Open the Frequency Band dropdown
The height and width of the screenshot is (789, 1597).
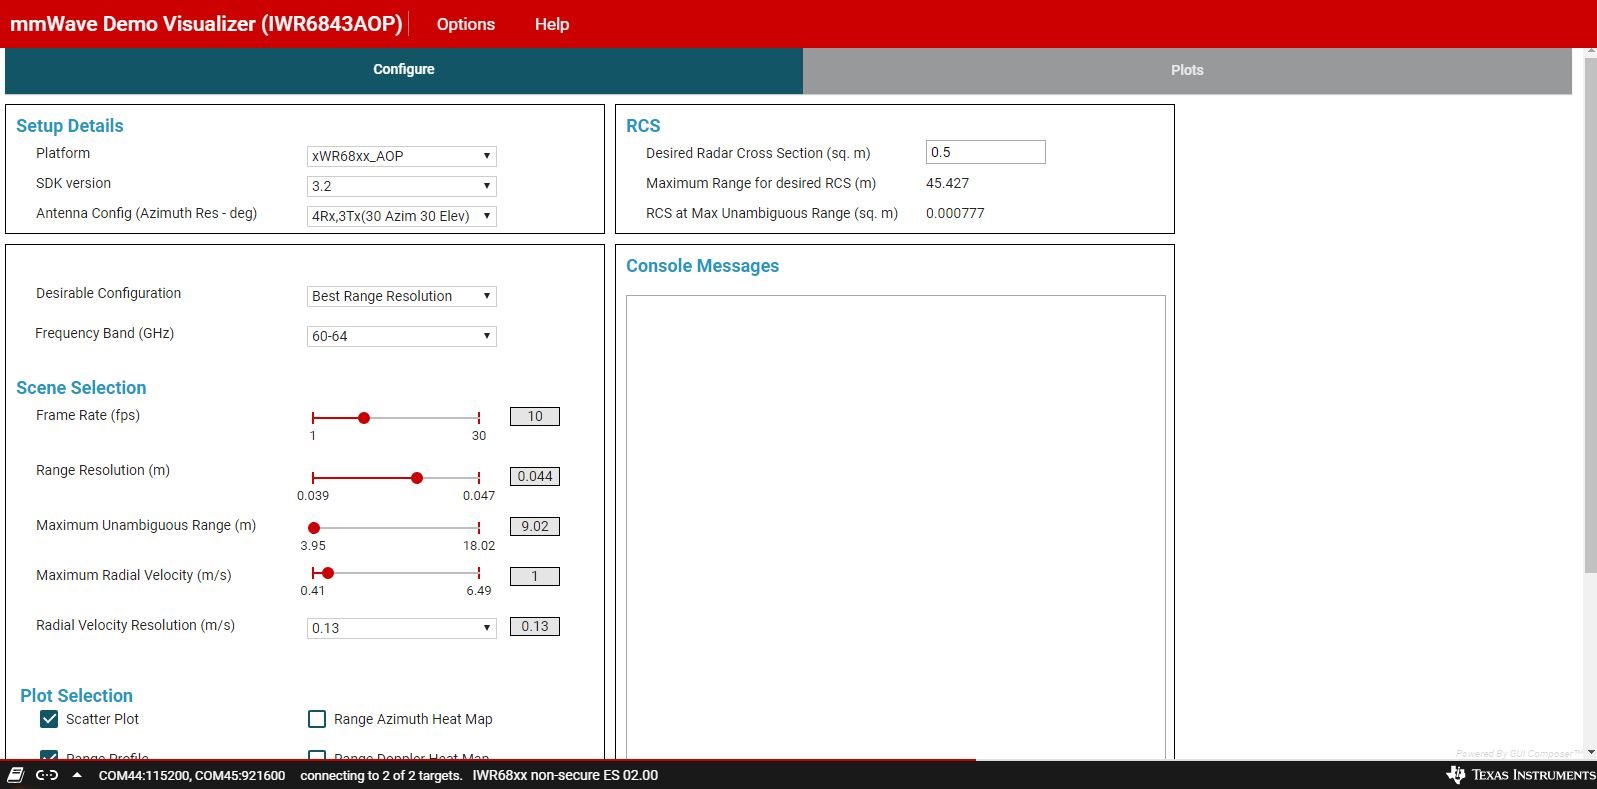402,336
